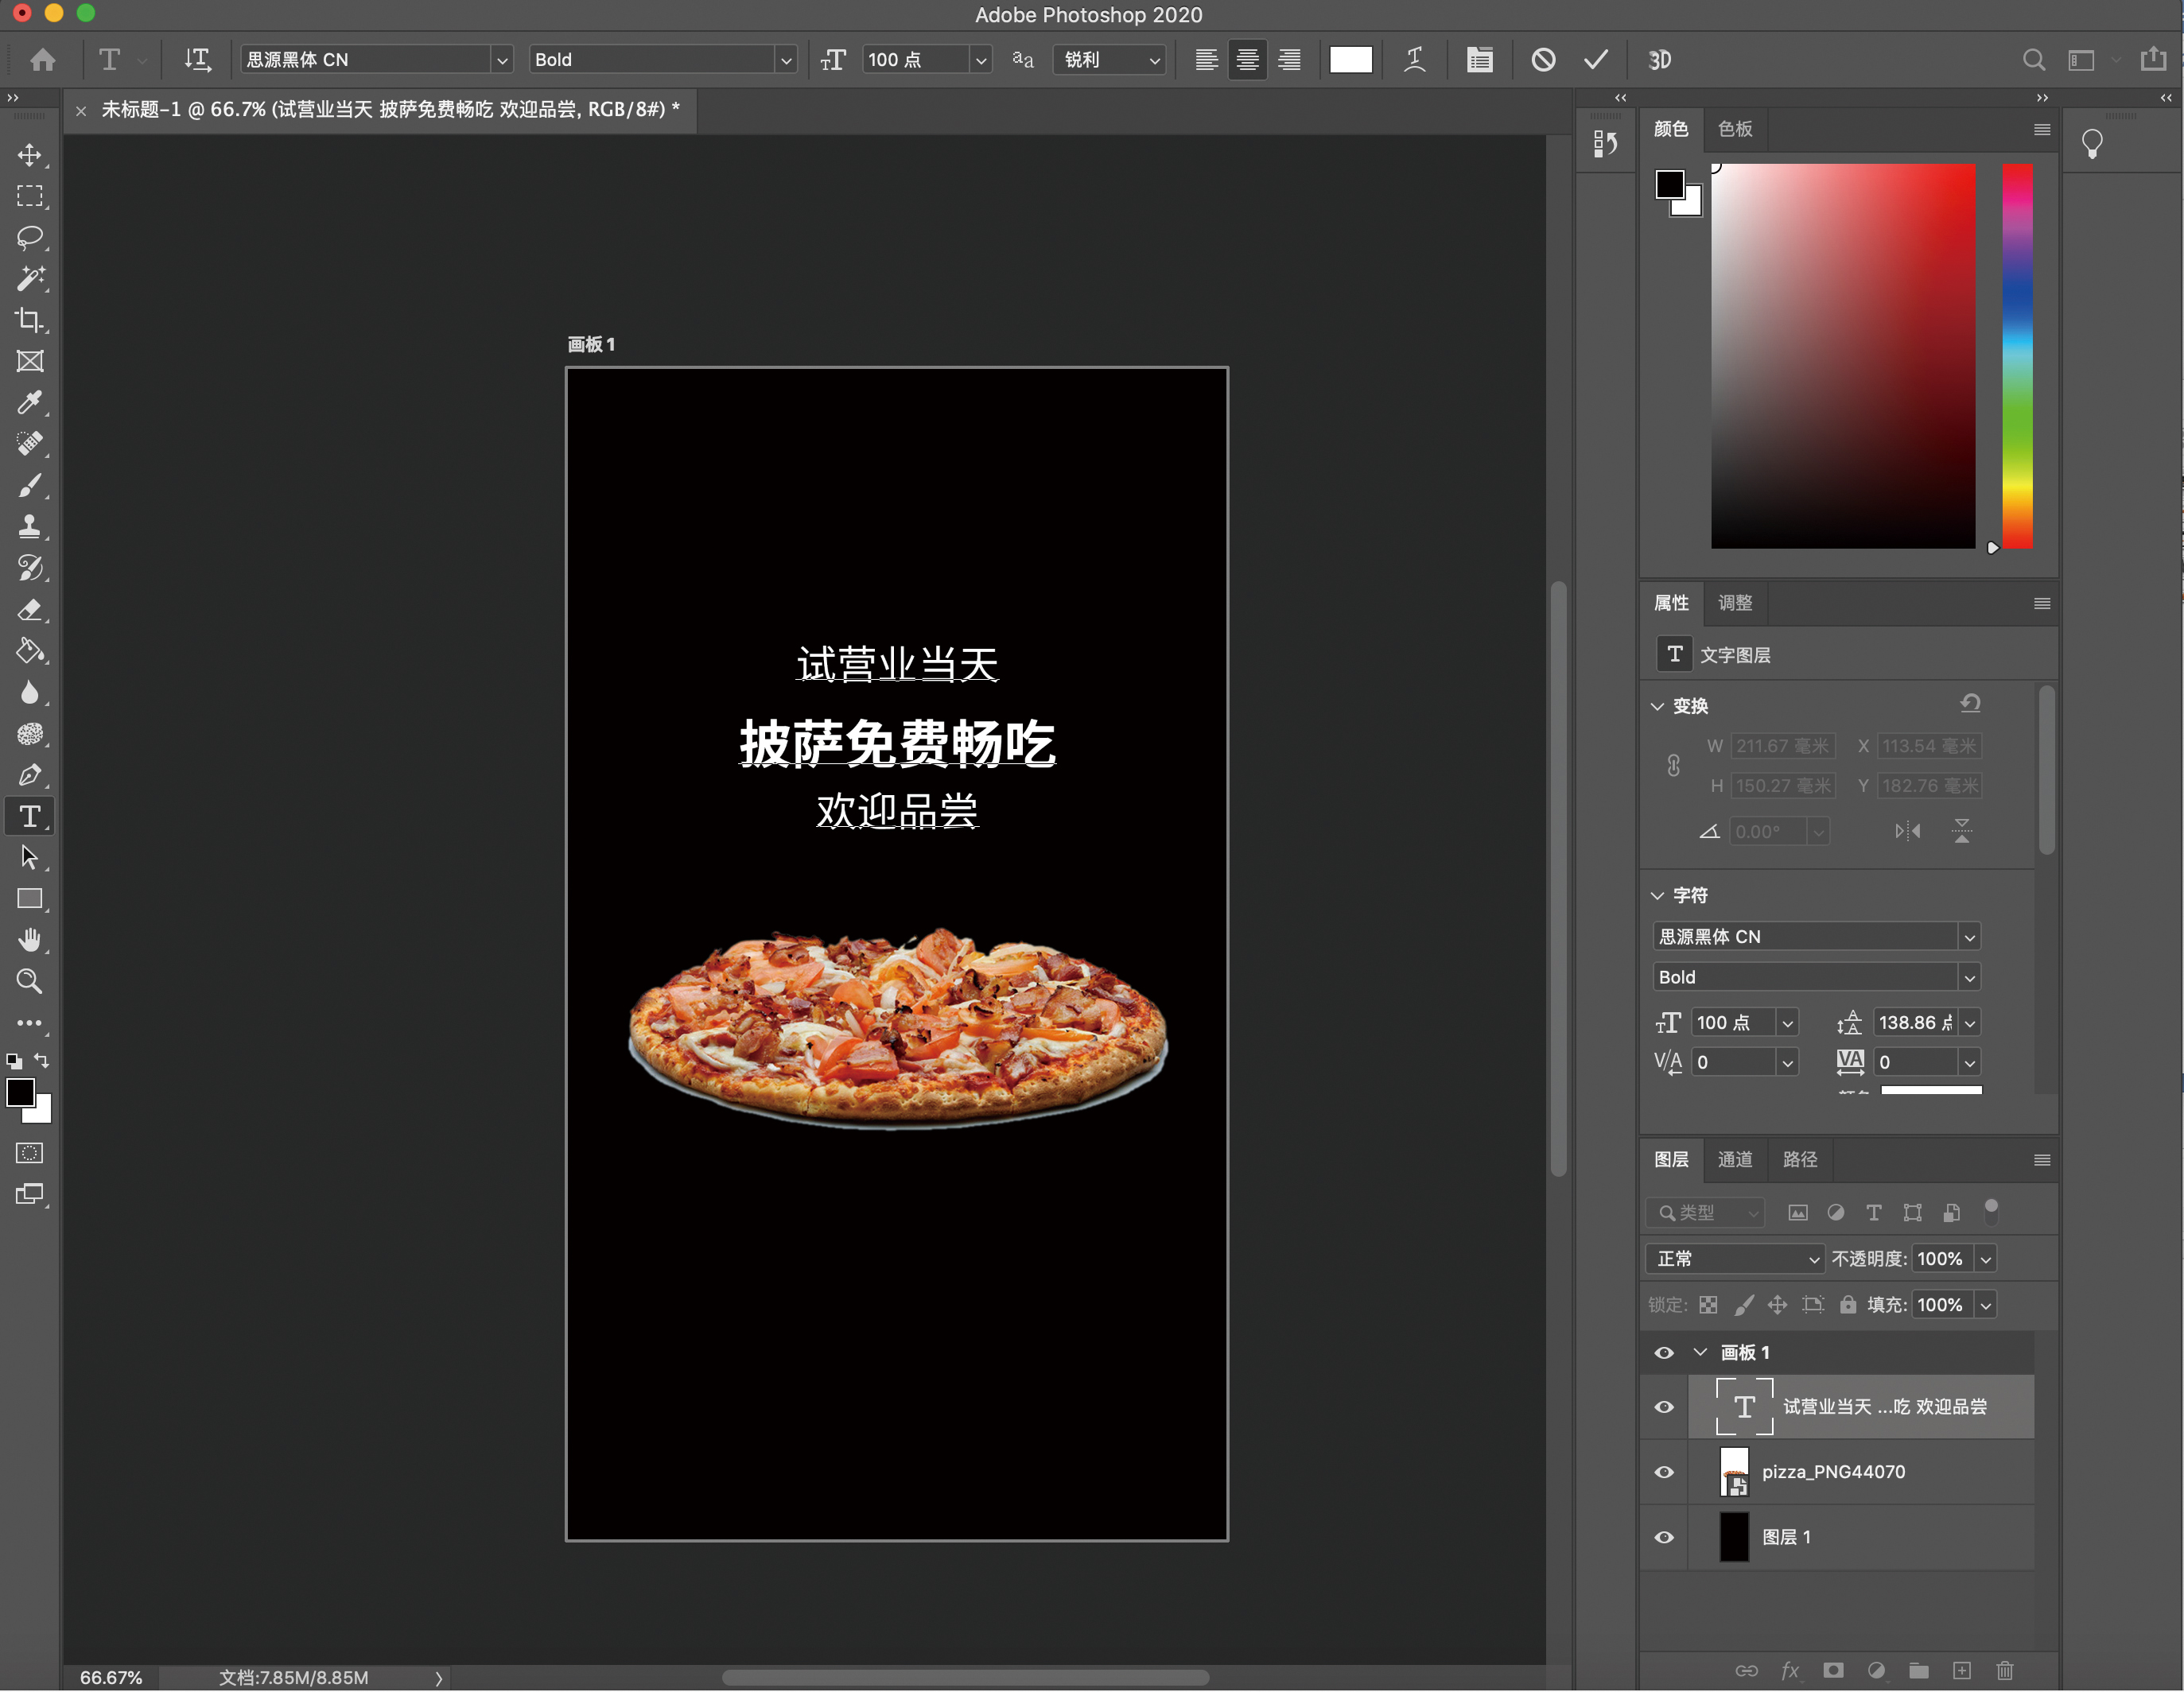2184x1692 pixels.
Task: Select the Horizontal Type tool
Action: coord(30,816)
